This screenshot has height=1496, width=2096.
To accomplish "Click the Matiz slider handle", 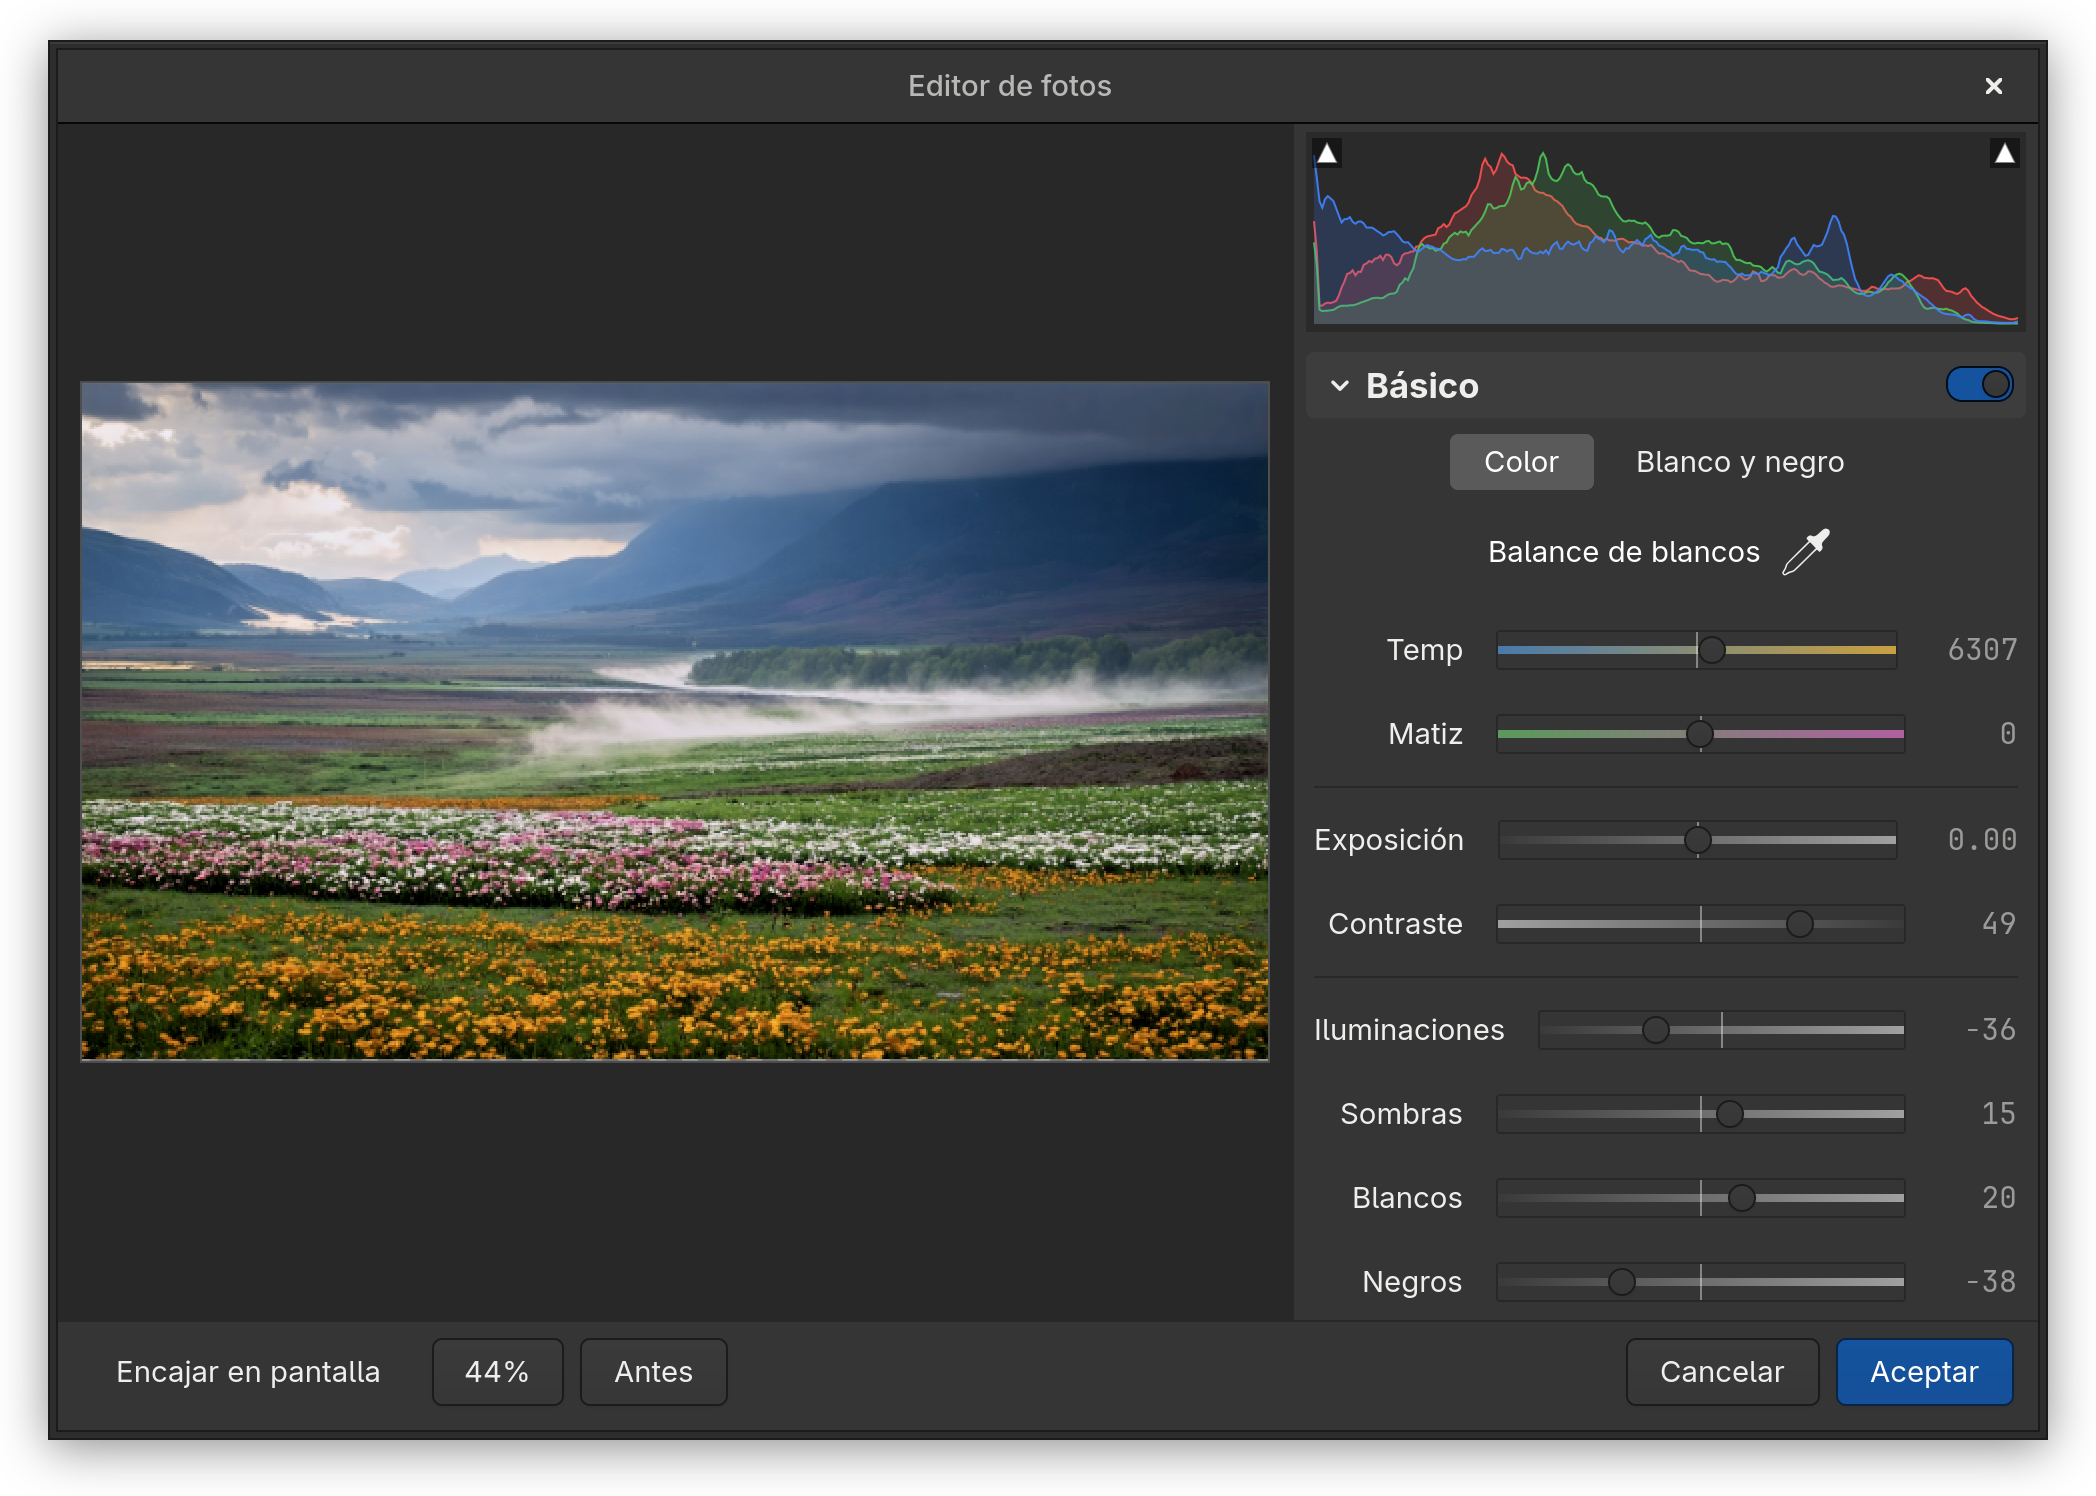I will coord(1699,734).
